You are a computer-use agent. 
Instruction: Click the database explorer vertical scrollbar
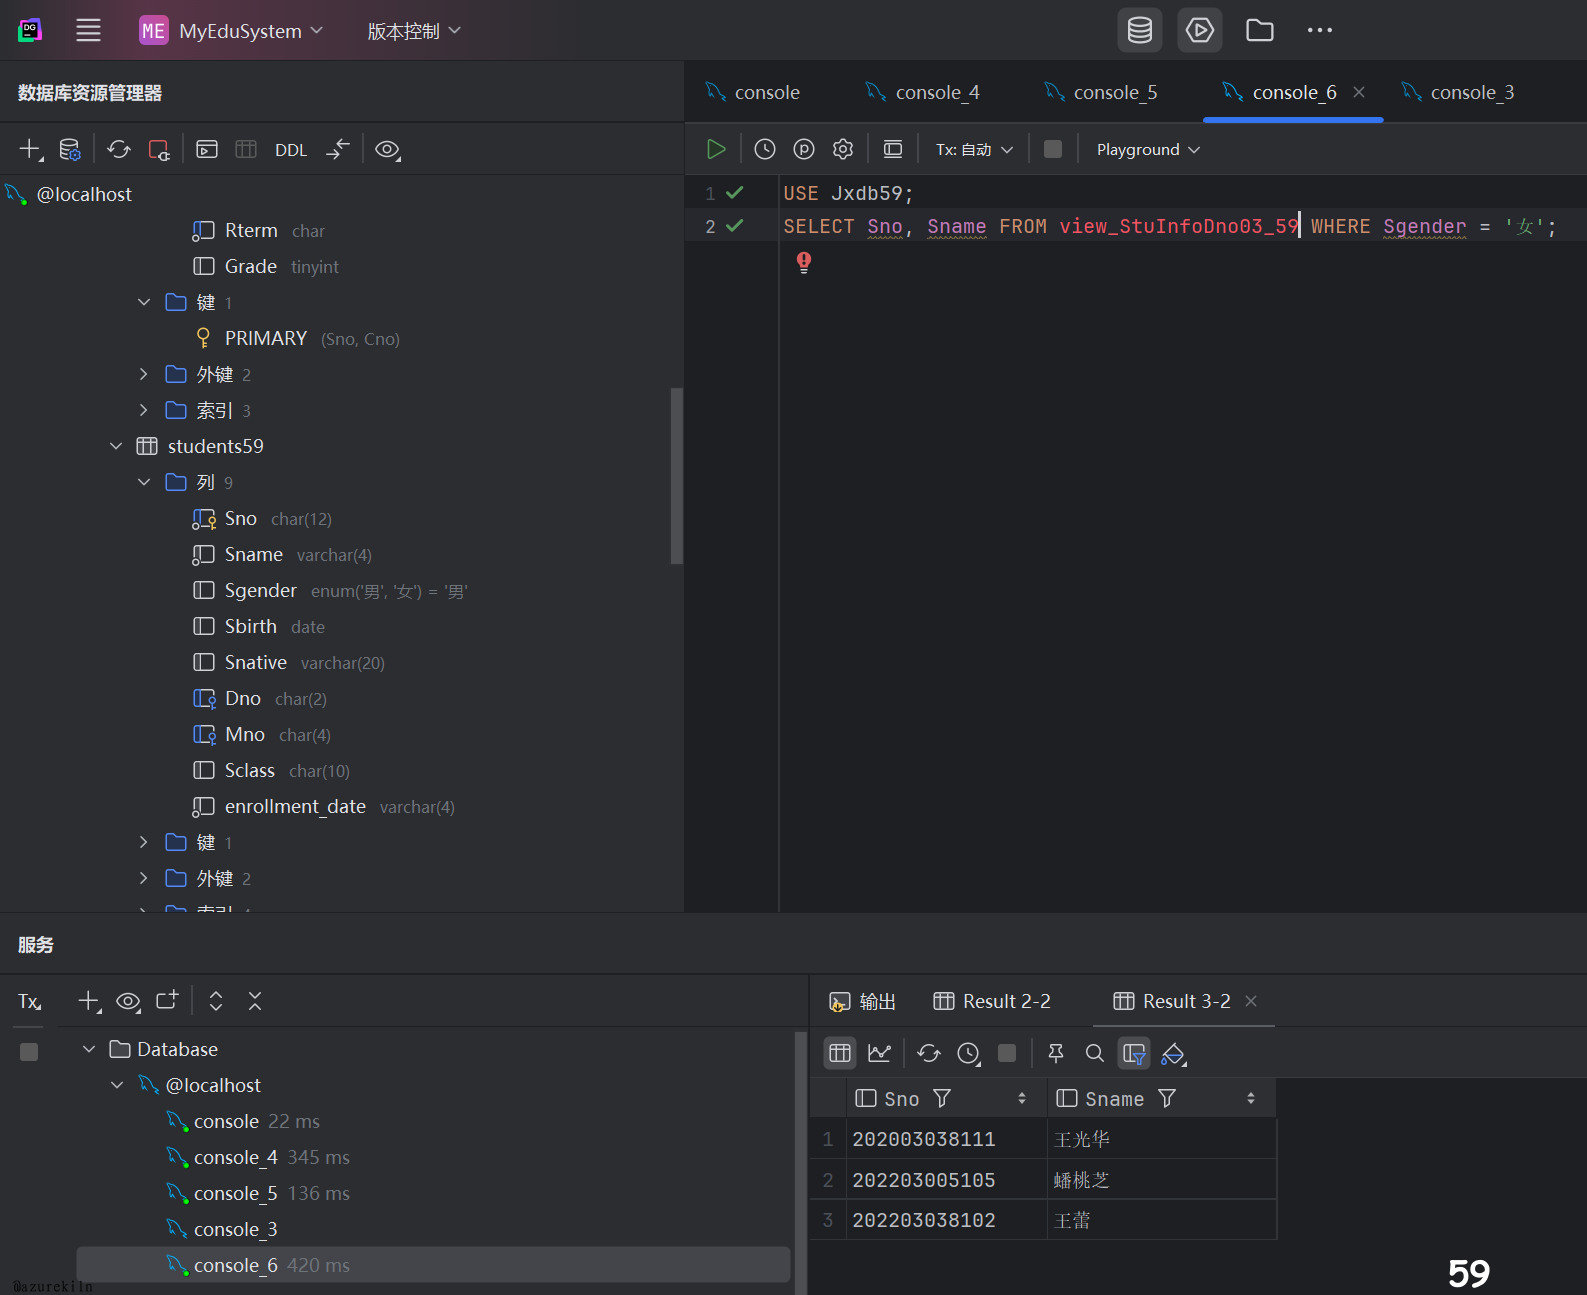coord(676,476)
